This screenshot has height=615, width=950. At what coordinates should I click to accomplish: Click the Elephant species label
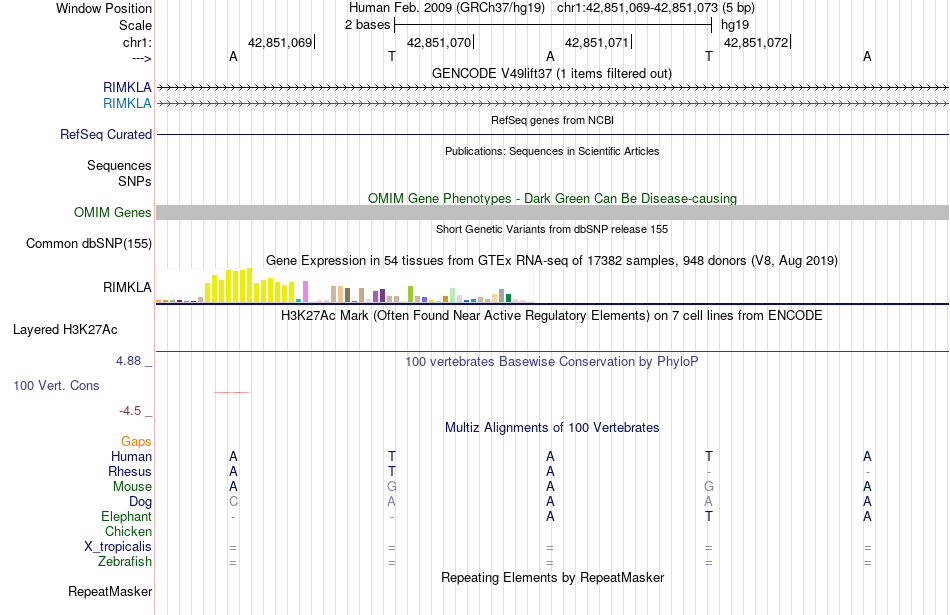pos(127,516)
